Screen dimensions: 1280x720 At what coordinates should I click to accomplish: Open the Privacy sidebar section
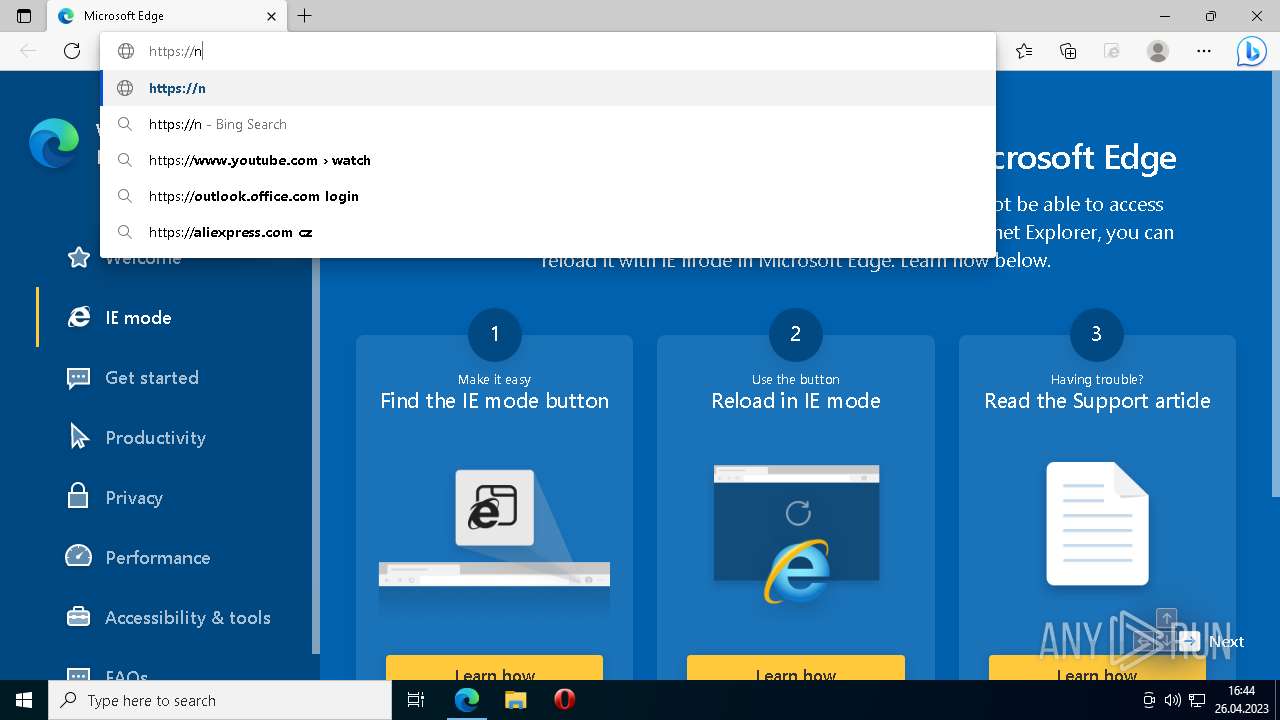click(x=134, y=497)
